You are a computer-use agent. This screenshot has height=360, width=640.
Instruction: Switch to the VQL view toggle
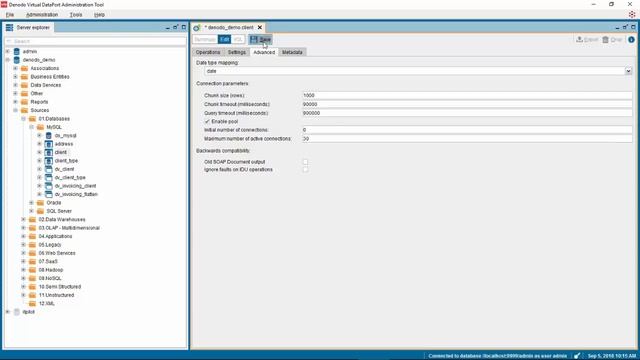[x=238, y=40]
